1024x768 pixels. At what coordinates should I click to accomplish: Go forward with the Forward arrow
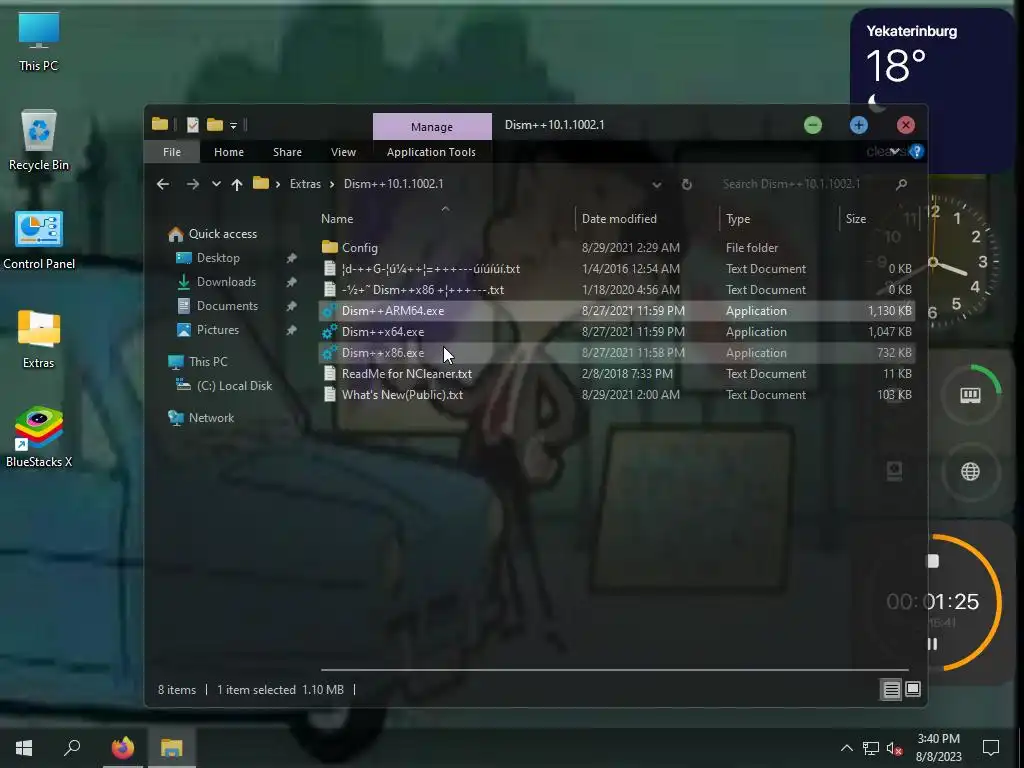tap(192, 184)
